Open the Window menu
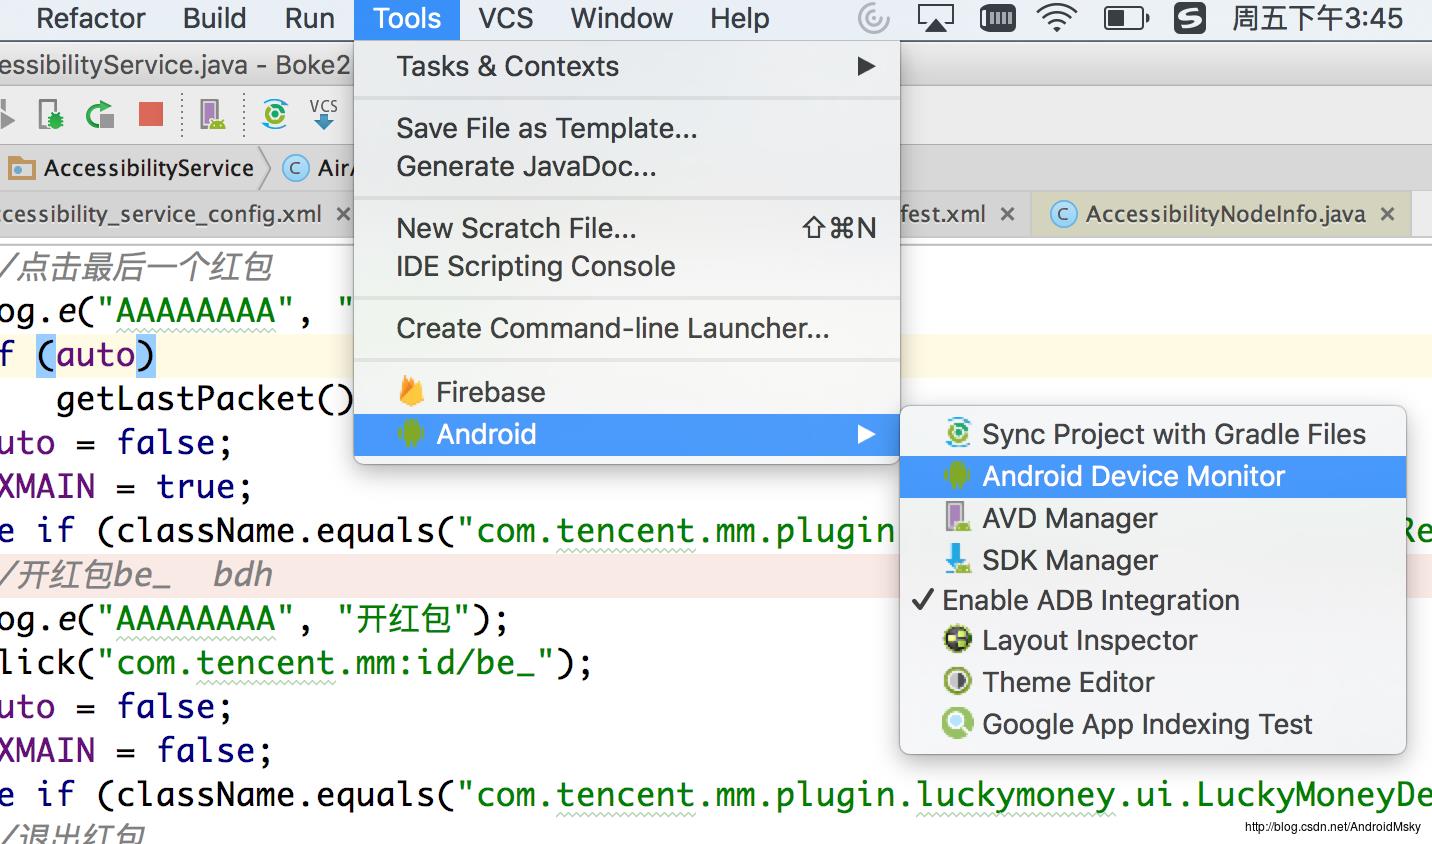Viewport: 1432px width, 844px height. [621, 18]
